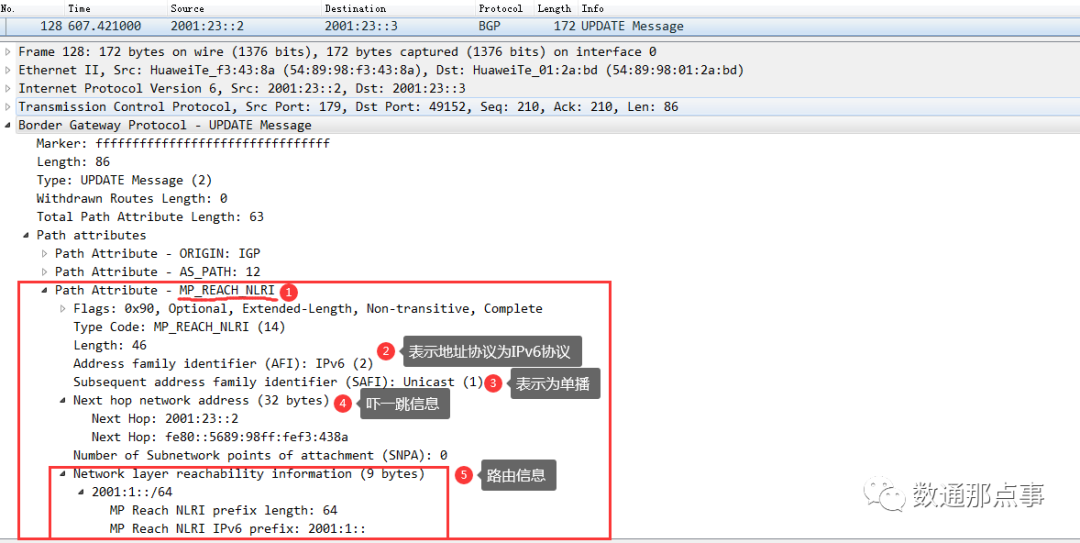Screen dimensions: 1080x543
Task: Select MP Reach NLRI IPv6 prefix line
Action: point(238,529)
